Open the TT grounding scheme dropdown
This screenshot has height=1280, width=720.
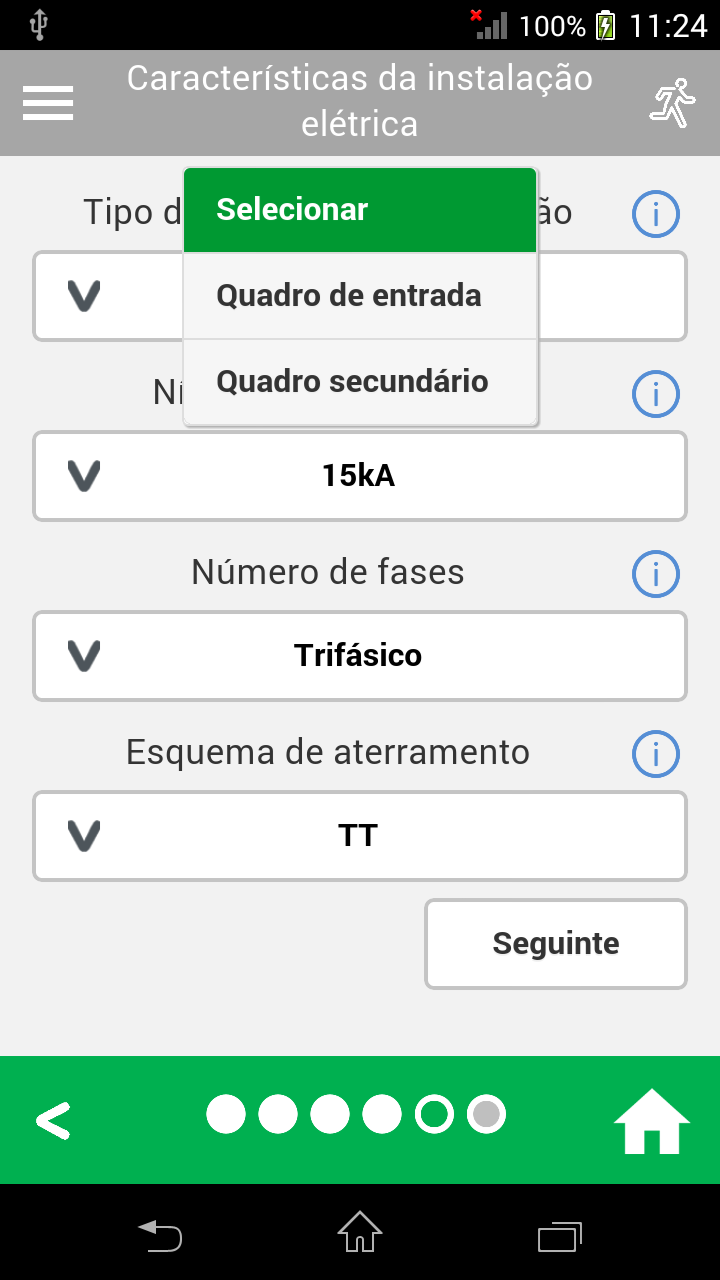(360, 836)
